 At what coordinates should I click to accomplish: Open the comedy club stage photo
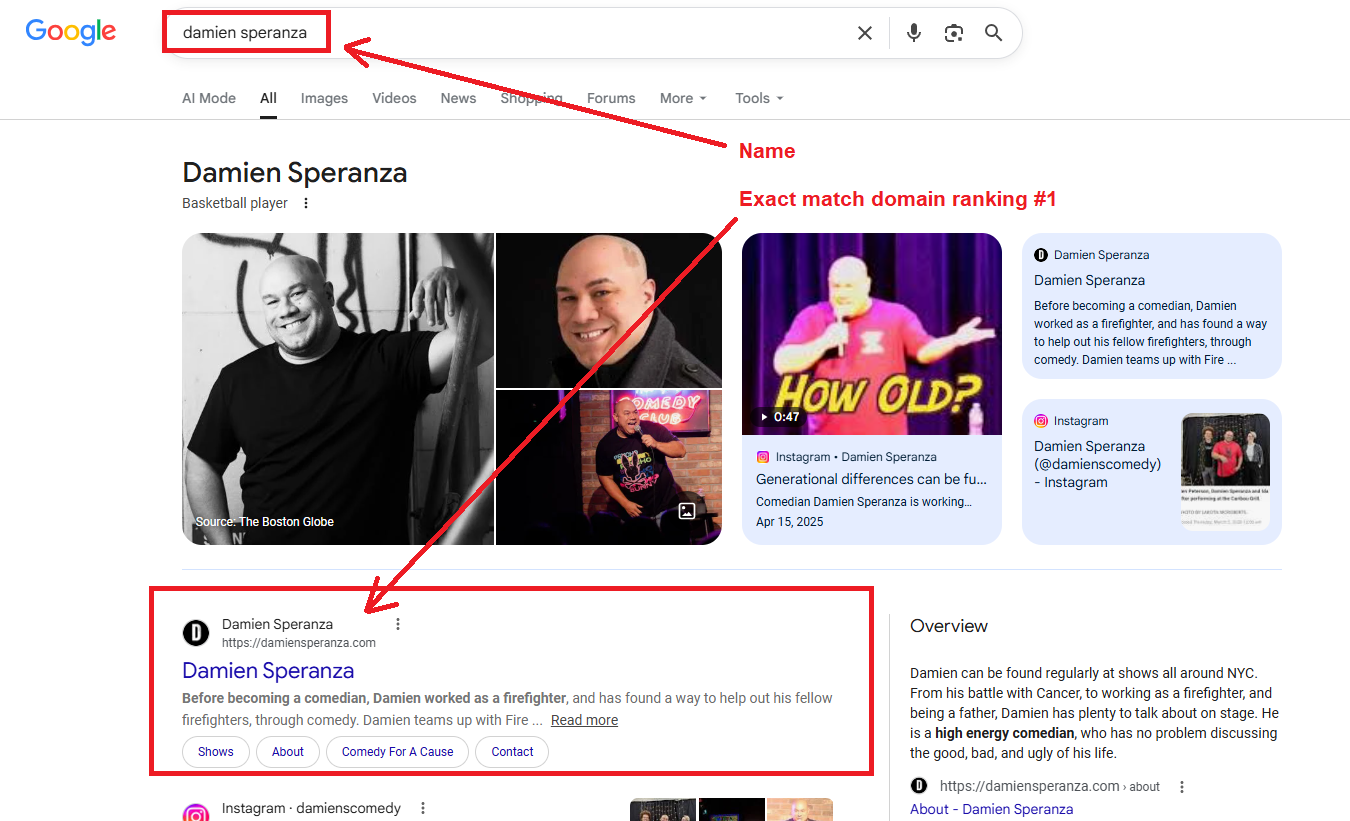click(609, 467)
